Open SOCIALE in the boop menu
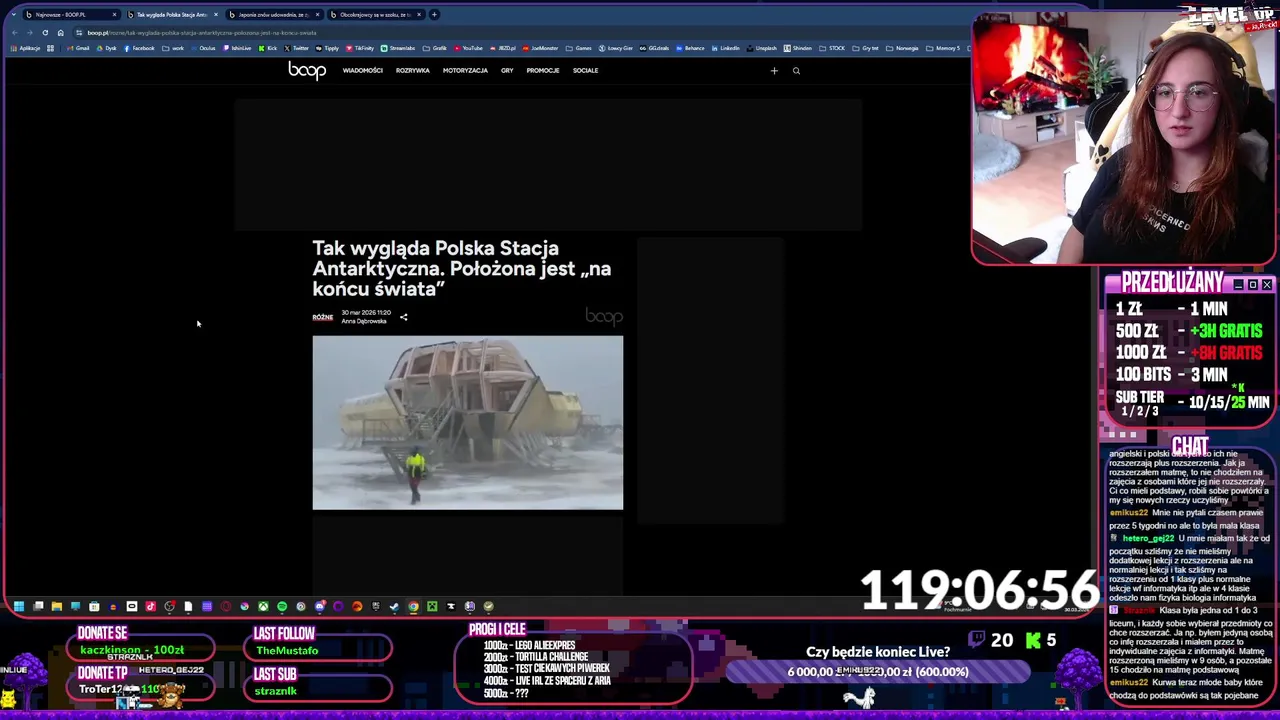Image resolution: width=1280 pixels, height=720 pixels. click(x=585, y=71)
